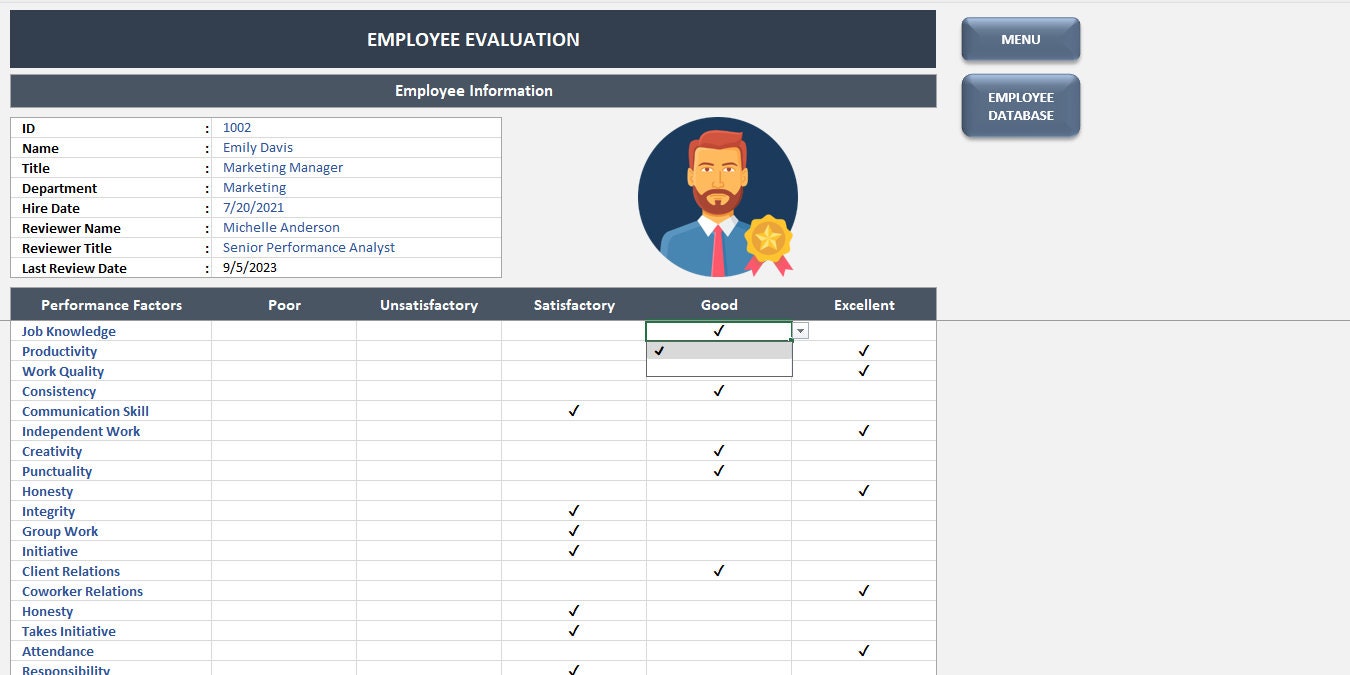Click the Client Relations row label
The height and width of the screenshot is (675, 1350).
71,571
